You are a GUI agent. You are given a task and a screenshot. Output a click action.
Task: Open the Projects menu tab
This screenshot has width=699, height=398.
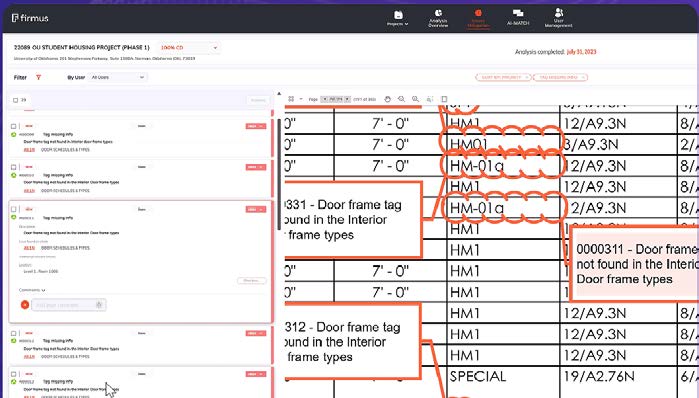pos(398,18)
